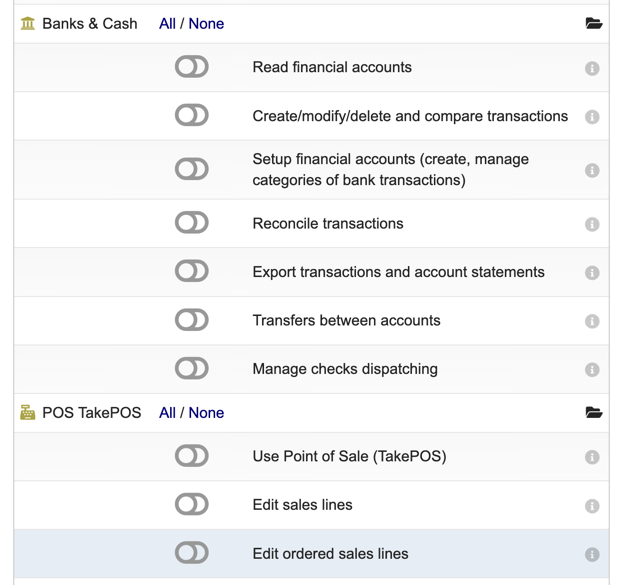Click info icon for Edit ordered sales lines
This screenshot has height=585, width=624.
click(x=592, y=554)
